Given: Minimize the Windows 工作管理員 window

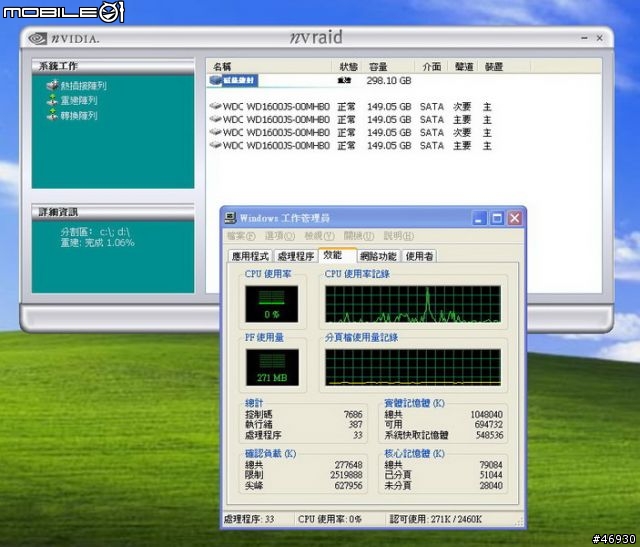Looking at the screenshot, I should tap(480, 218).
